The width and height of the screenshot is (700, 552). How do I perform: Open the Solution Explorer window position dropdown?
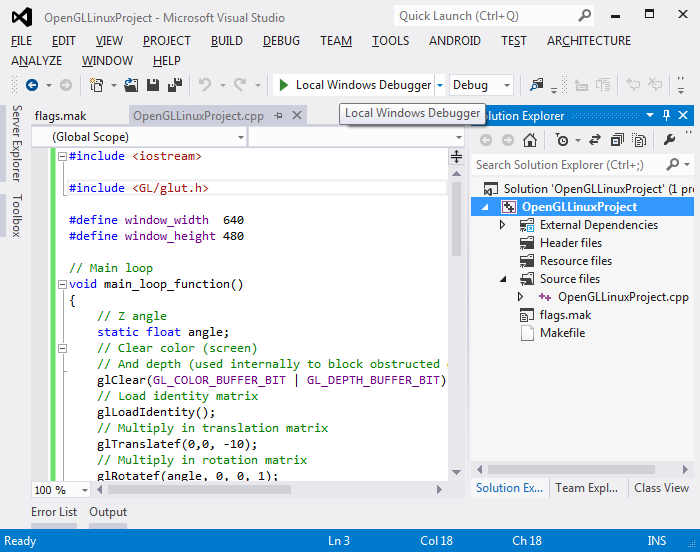click(650, 116)
